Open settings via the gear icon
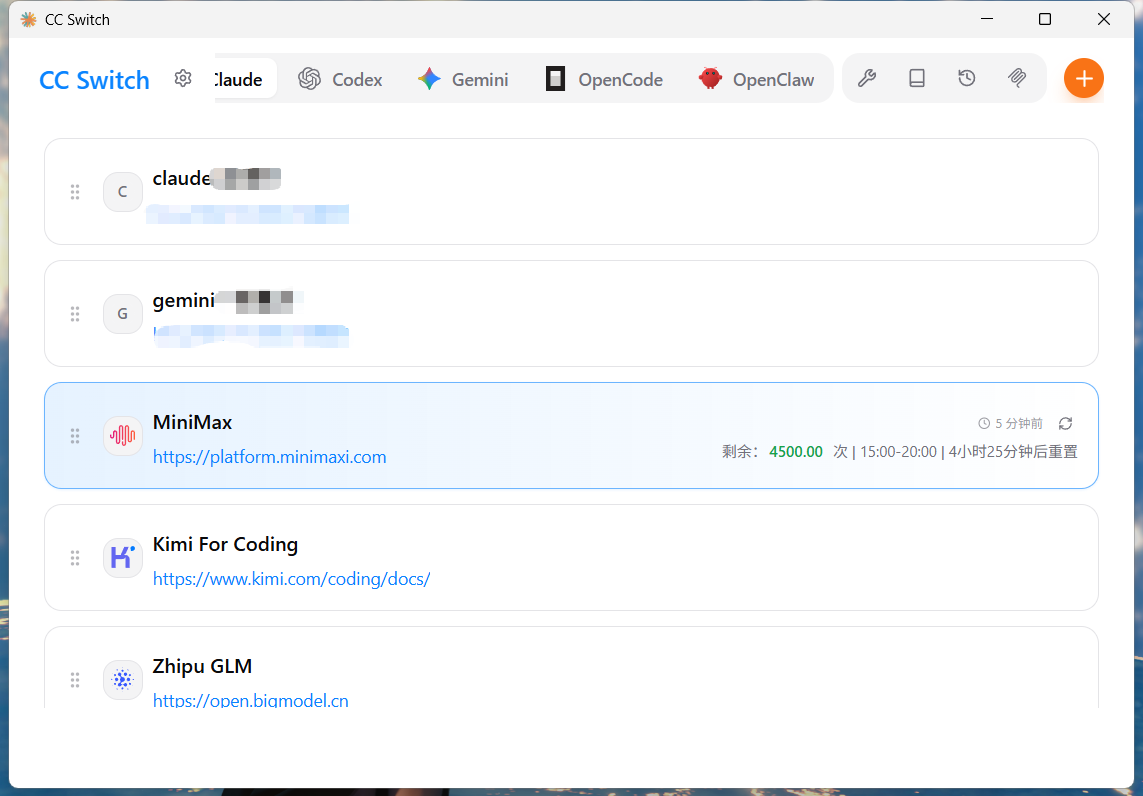Viewport: 1143px width, 796px height. pyautogui.click(x=183, y=79)
